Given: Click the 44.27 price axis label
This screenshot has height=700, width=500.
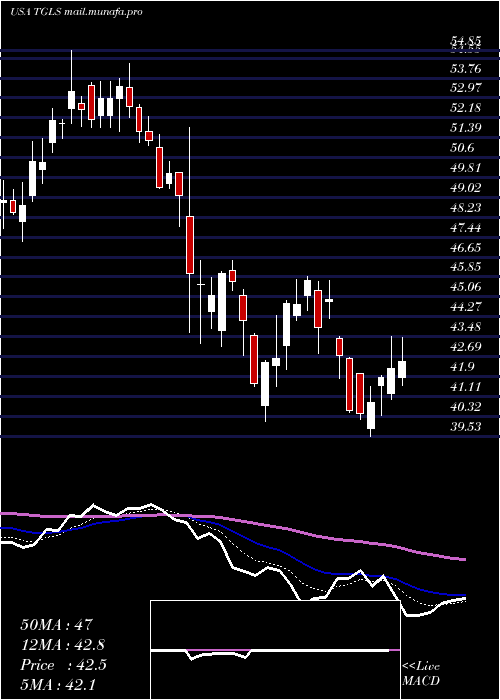Looking at the screenshot, I should tap(466, 307).
